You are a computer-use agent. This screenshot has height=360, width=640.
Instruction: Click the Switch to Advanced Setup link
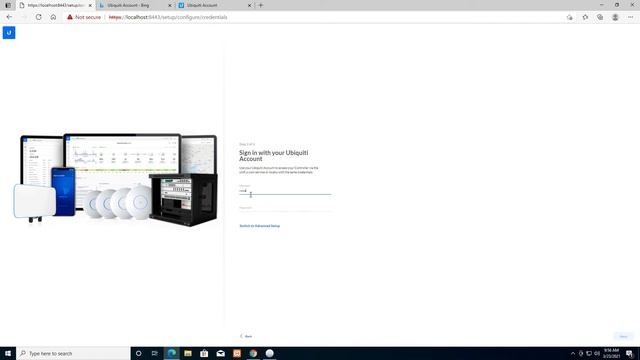pyautogui.click(x=260, y=226)
